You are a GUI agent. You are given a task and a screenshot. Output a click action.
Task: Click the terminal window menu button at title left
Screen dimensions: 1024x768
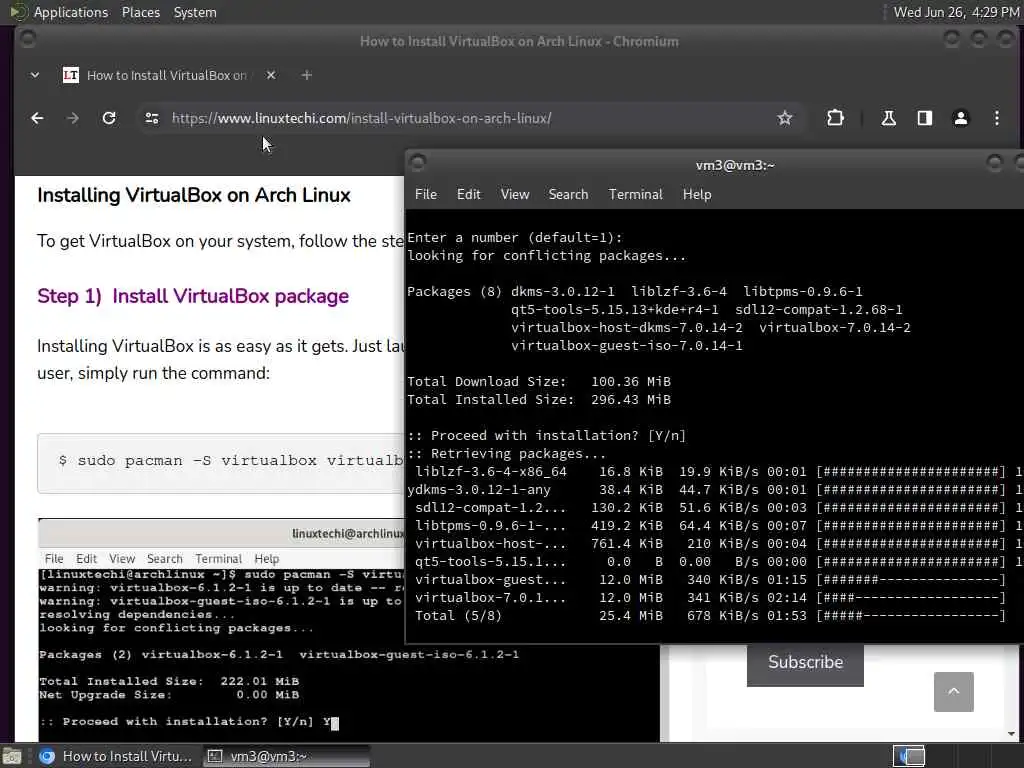click(419, 162)
